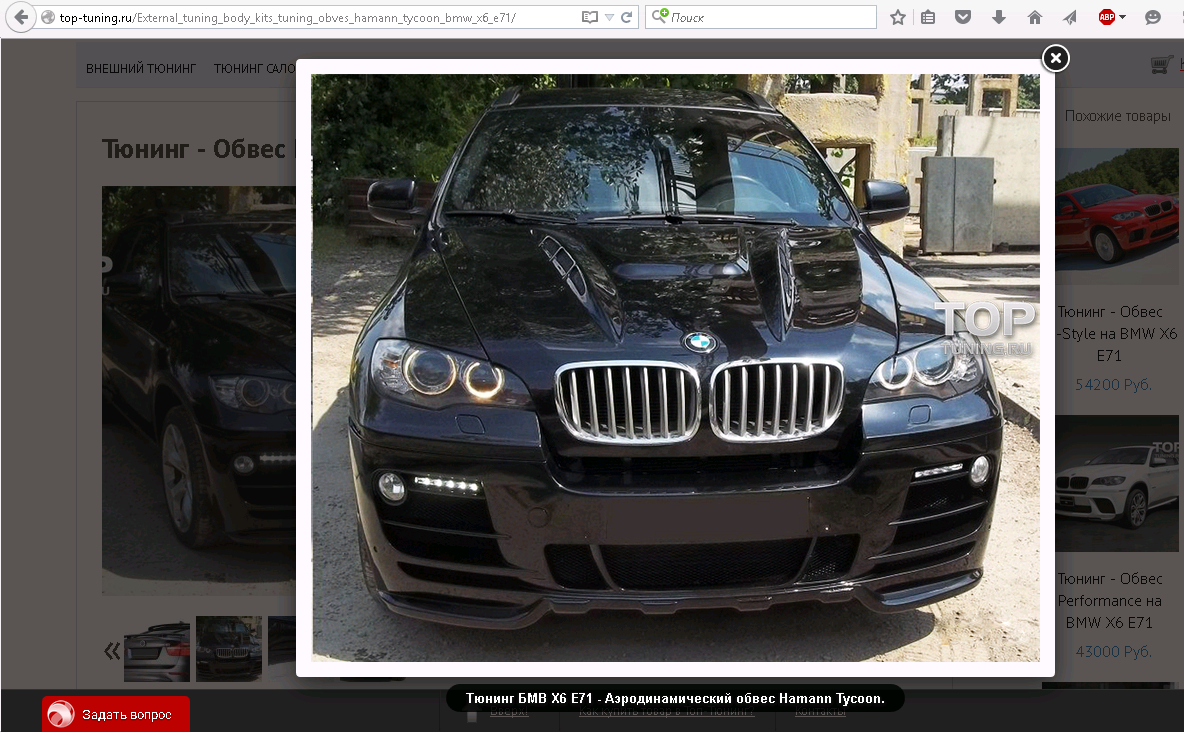This screenshot has height=732, width=1184.
Task: Click the Поиск search field
Action: [x=761, y=17]
